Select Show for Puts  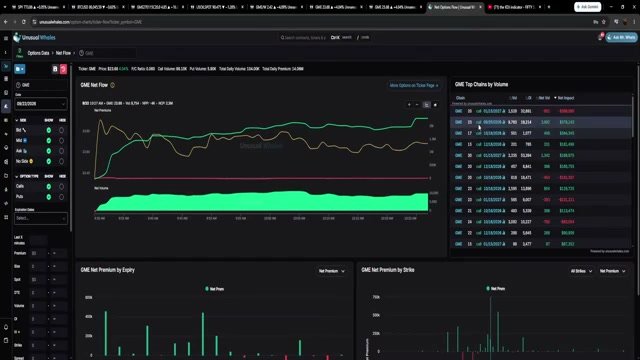(x=49, y=197)
